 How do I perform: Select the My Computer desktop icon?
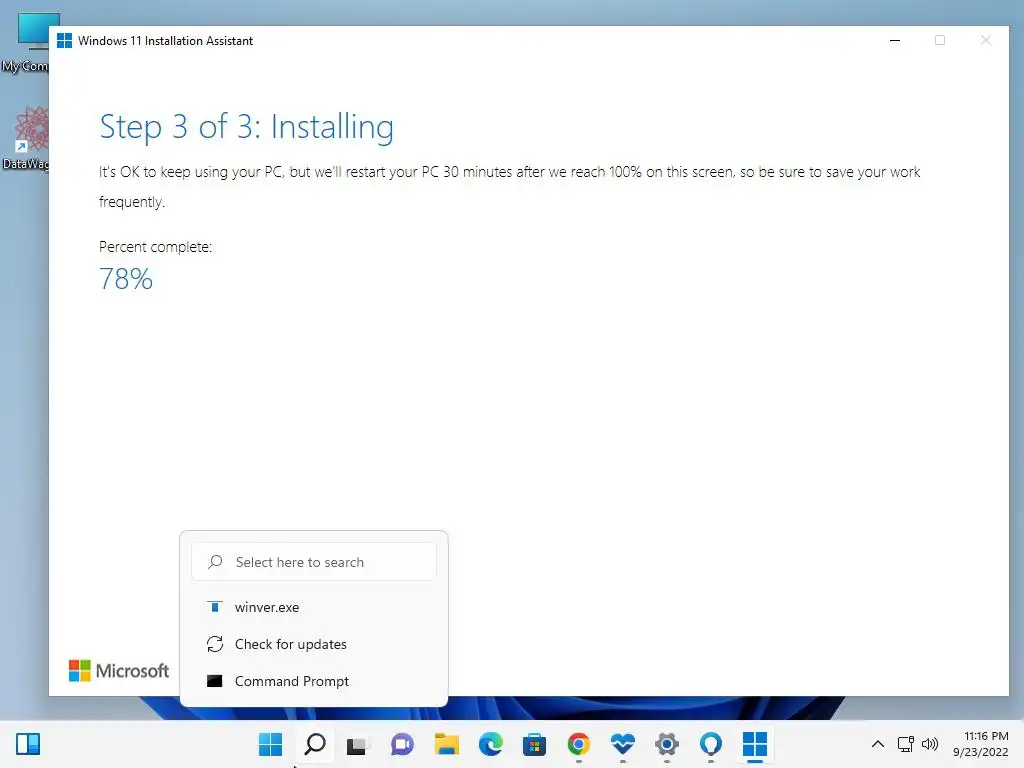[26, 43]
